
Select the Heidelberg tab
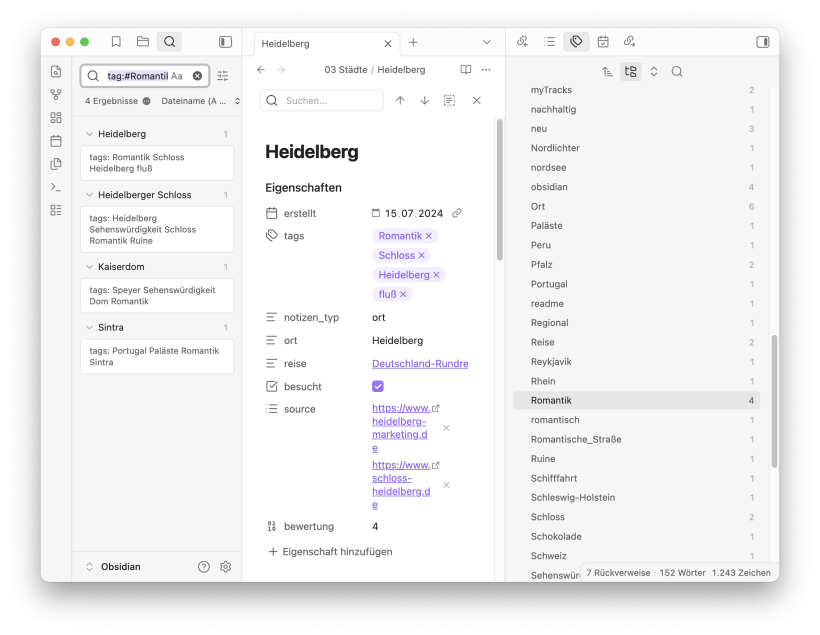[327, 43]
